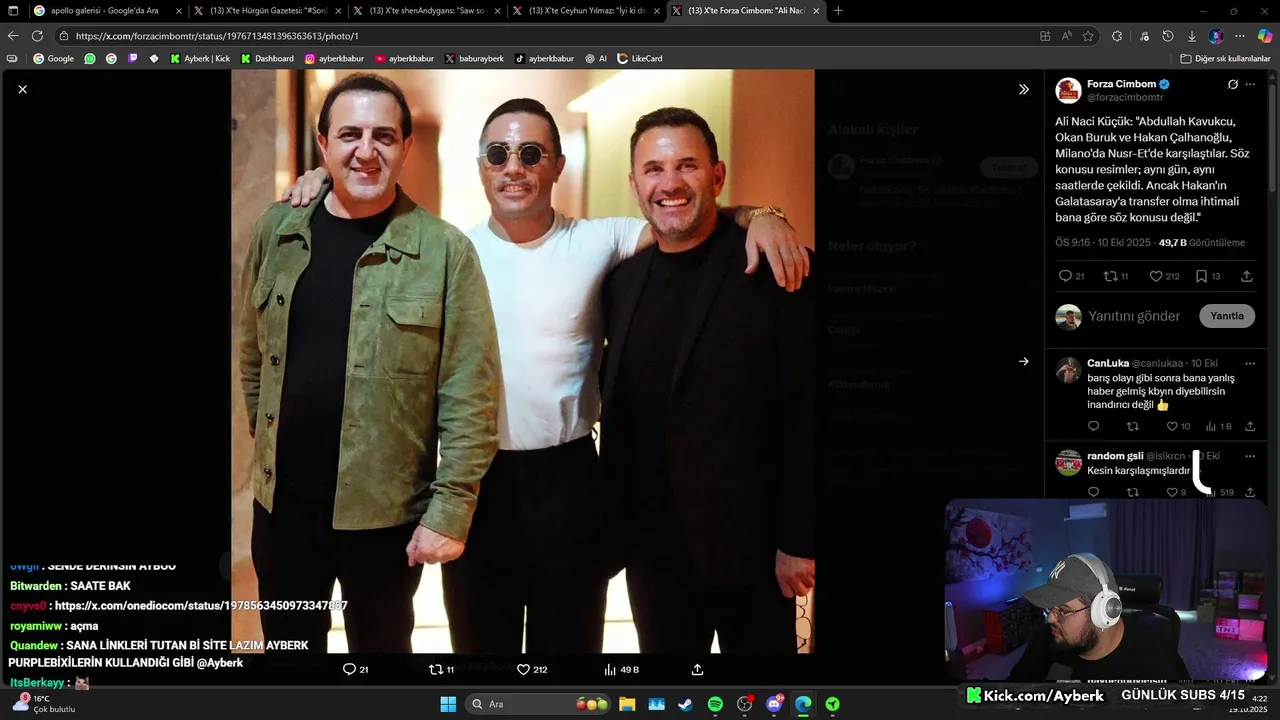1280x720 pixels.
Task: Click the address bar URL
Action: [x=217, y=36]
